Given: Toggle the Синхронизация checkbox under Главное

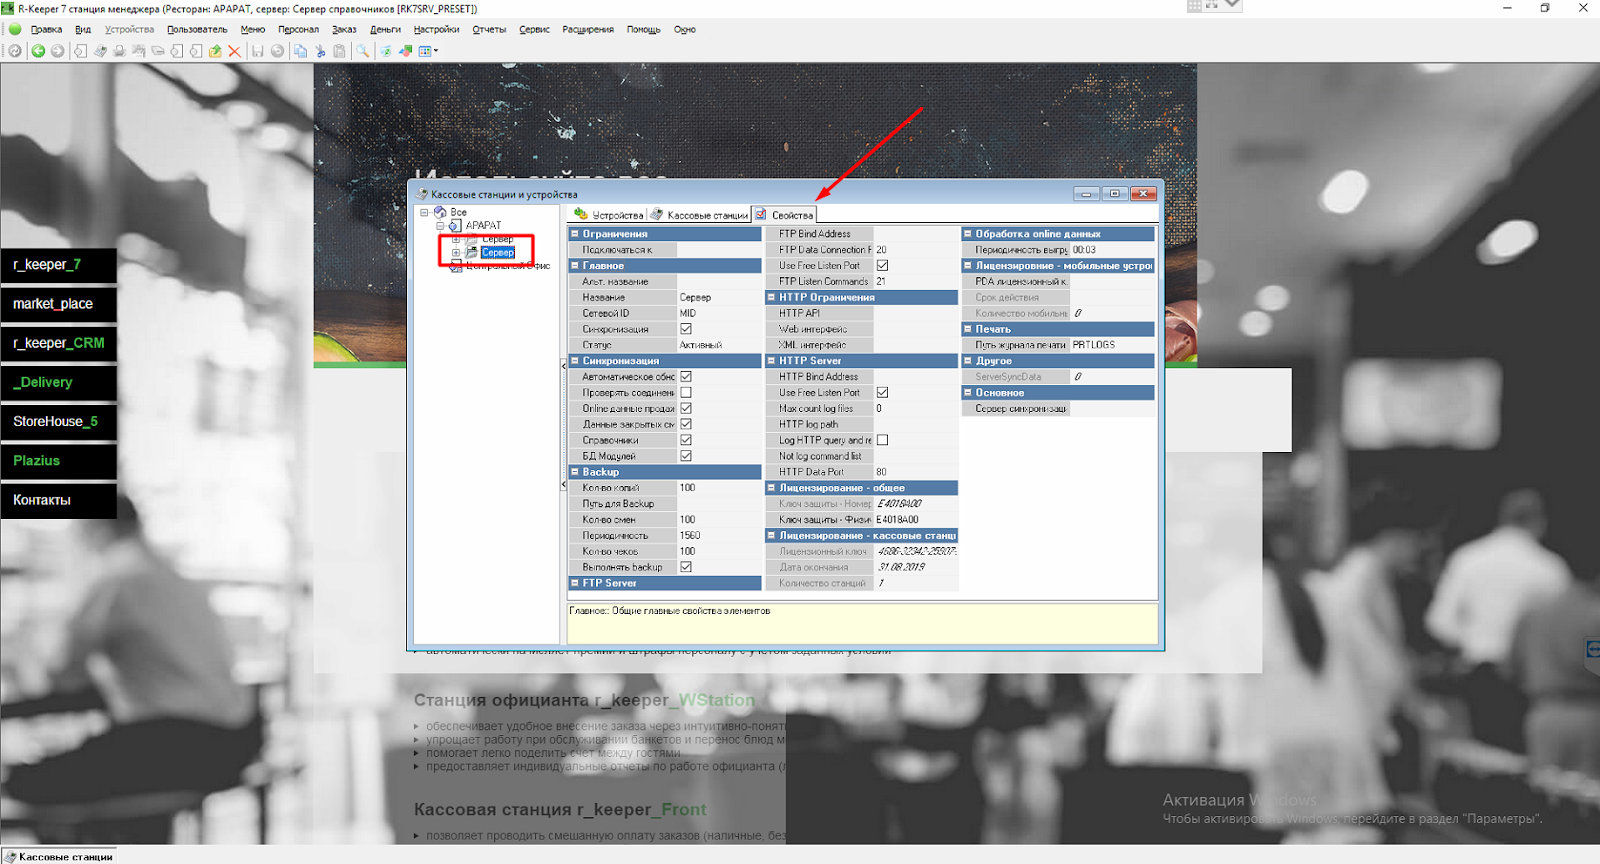Looking at the screenshot, I should tap(686, 329).
